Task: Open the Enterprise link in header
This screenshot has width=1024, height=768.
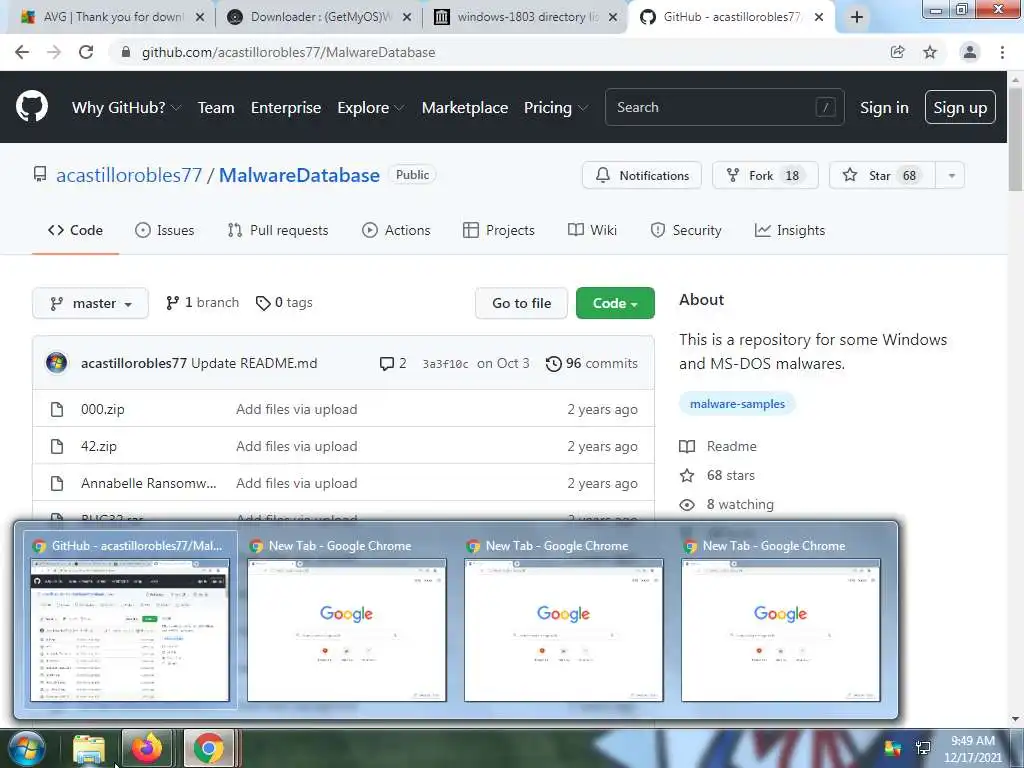Action: [x=286, y=107]
